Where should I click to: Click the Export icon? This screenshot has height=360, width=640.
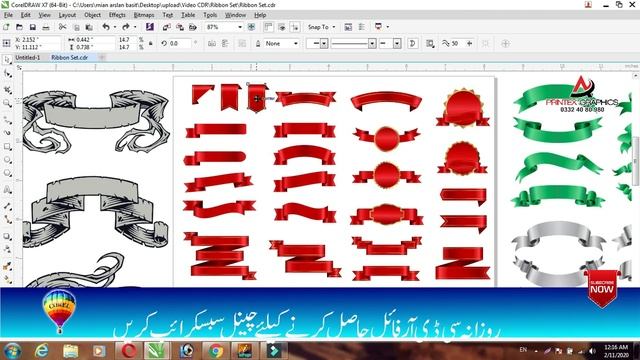[180, 27]
